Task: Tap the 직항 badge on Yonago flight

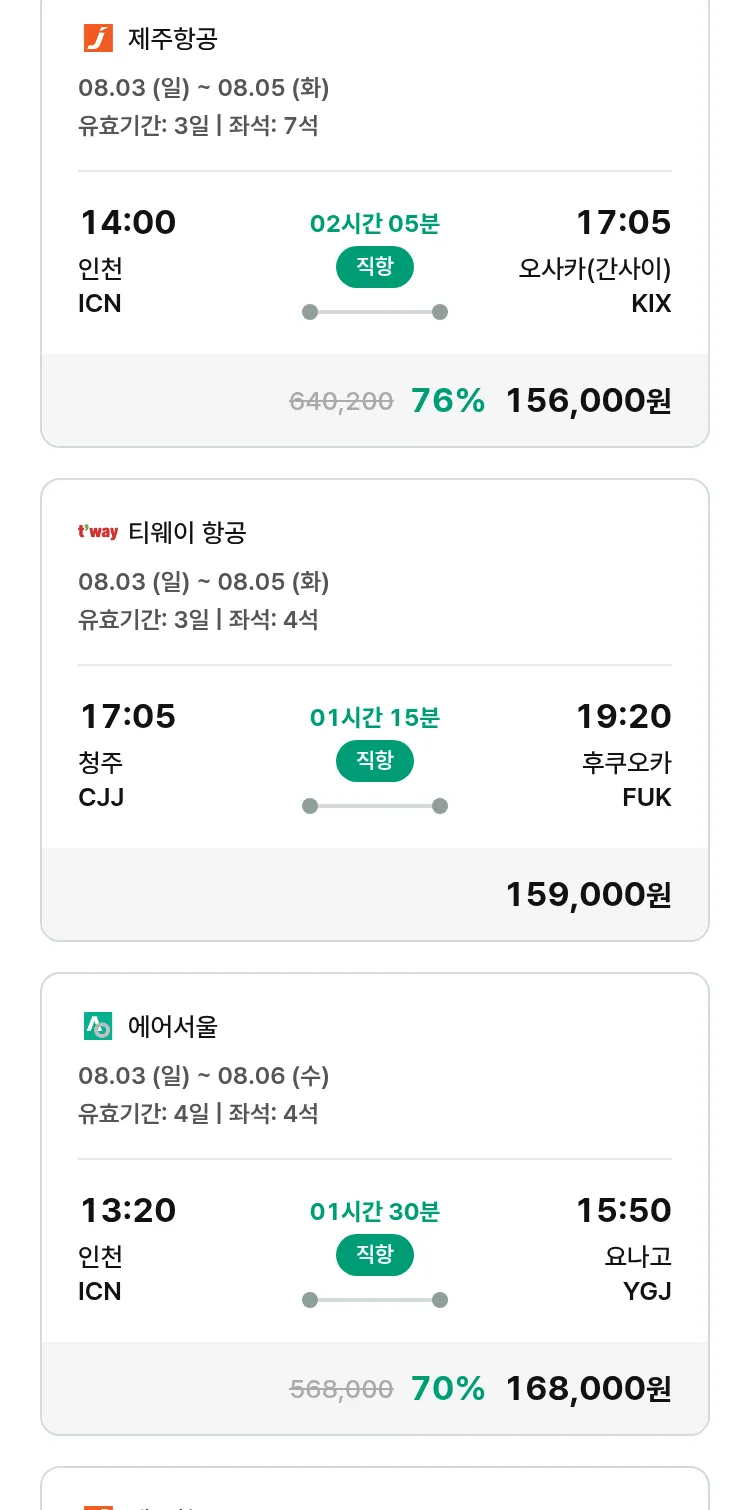Action: pyautogui.click(x=375, y=1255)
